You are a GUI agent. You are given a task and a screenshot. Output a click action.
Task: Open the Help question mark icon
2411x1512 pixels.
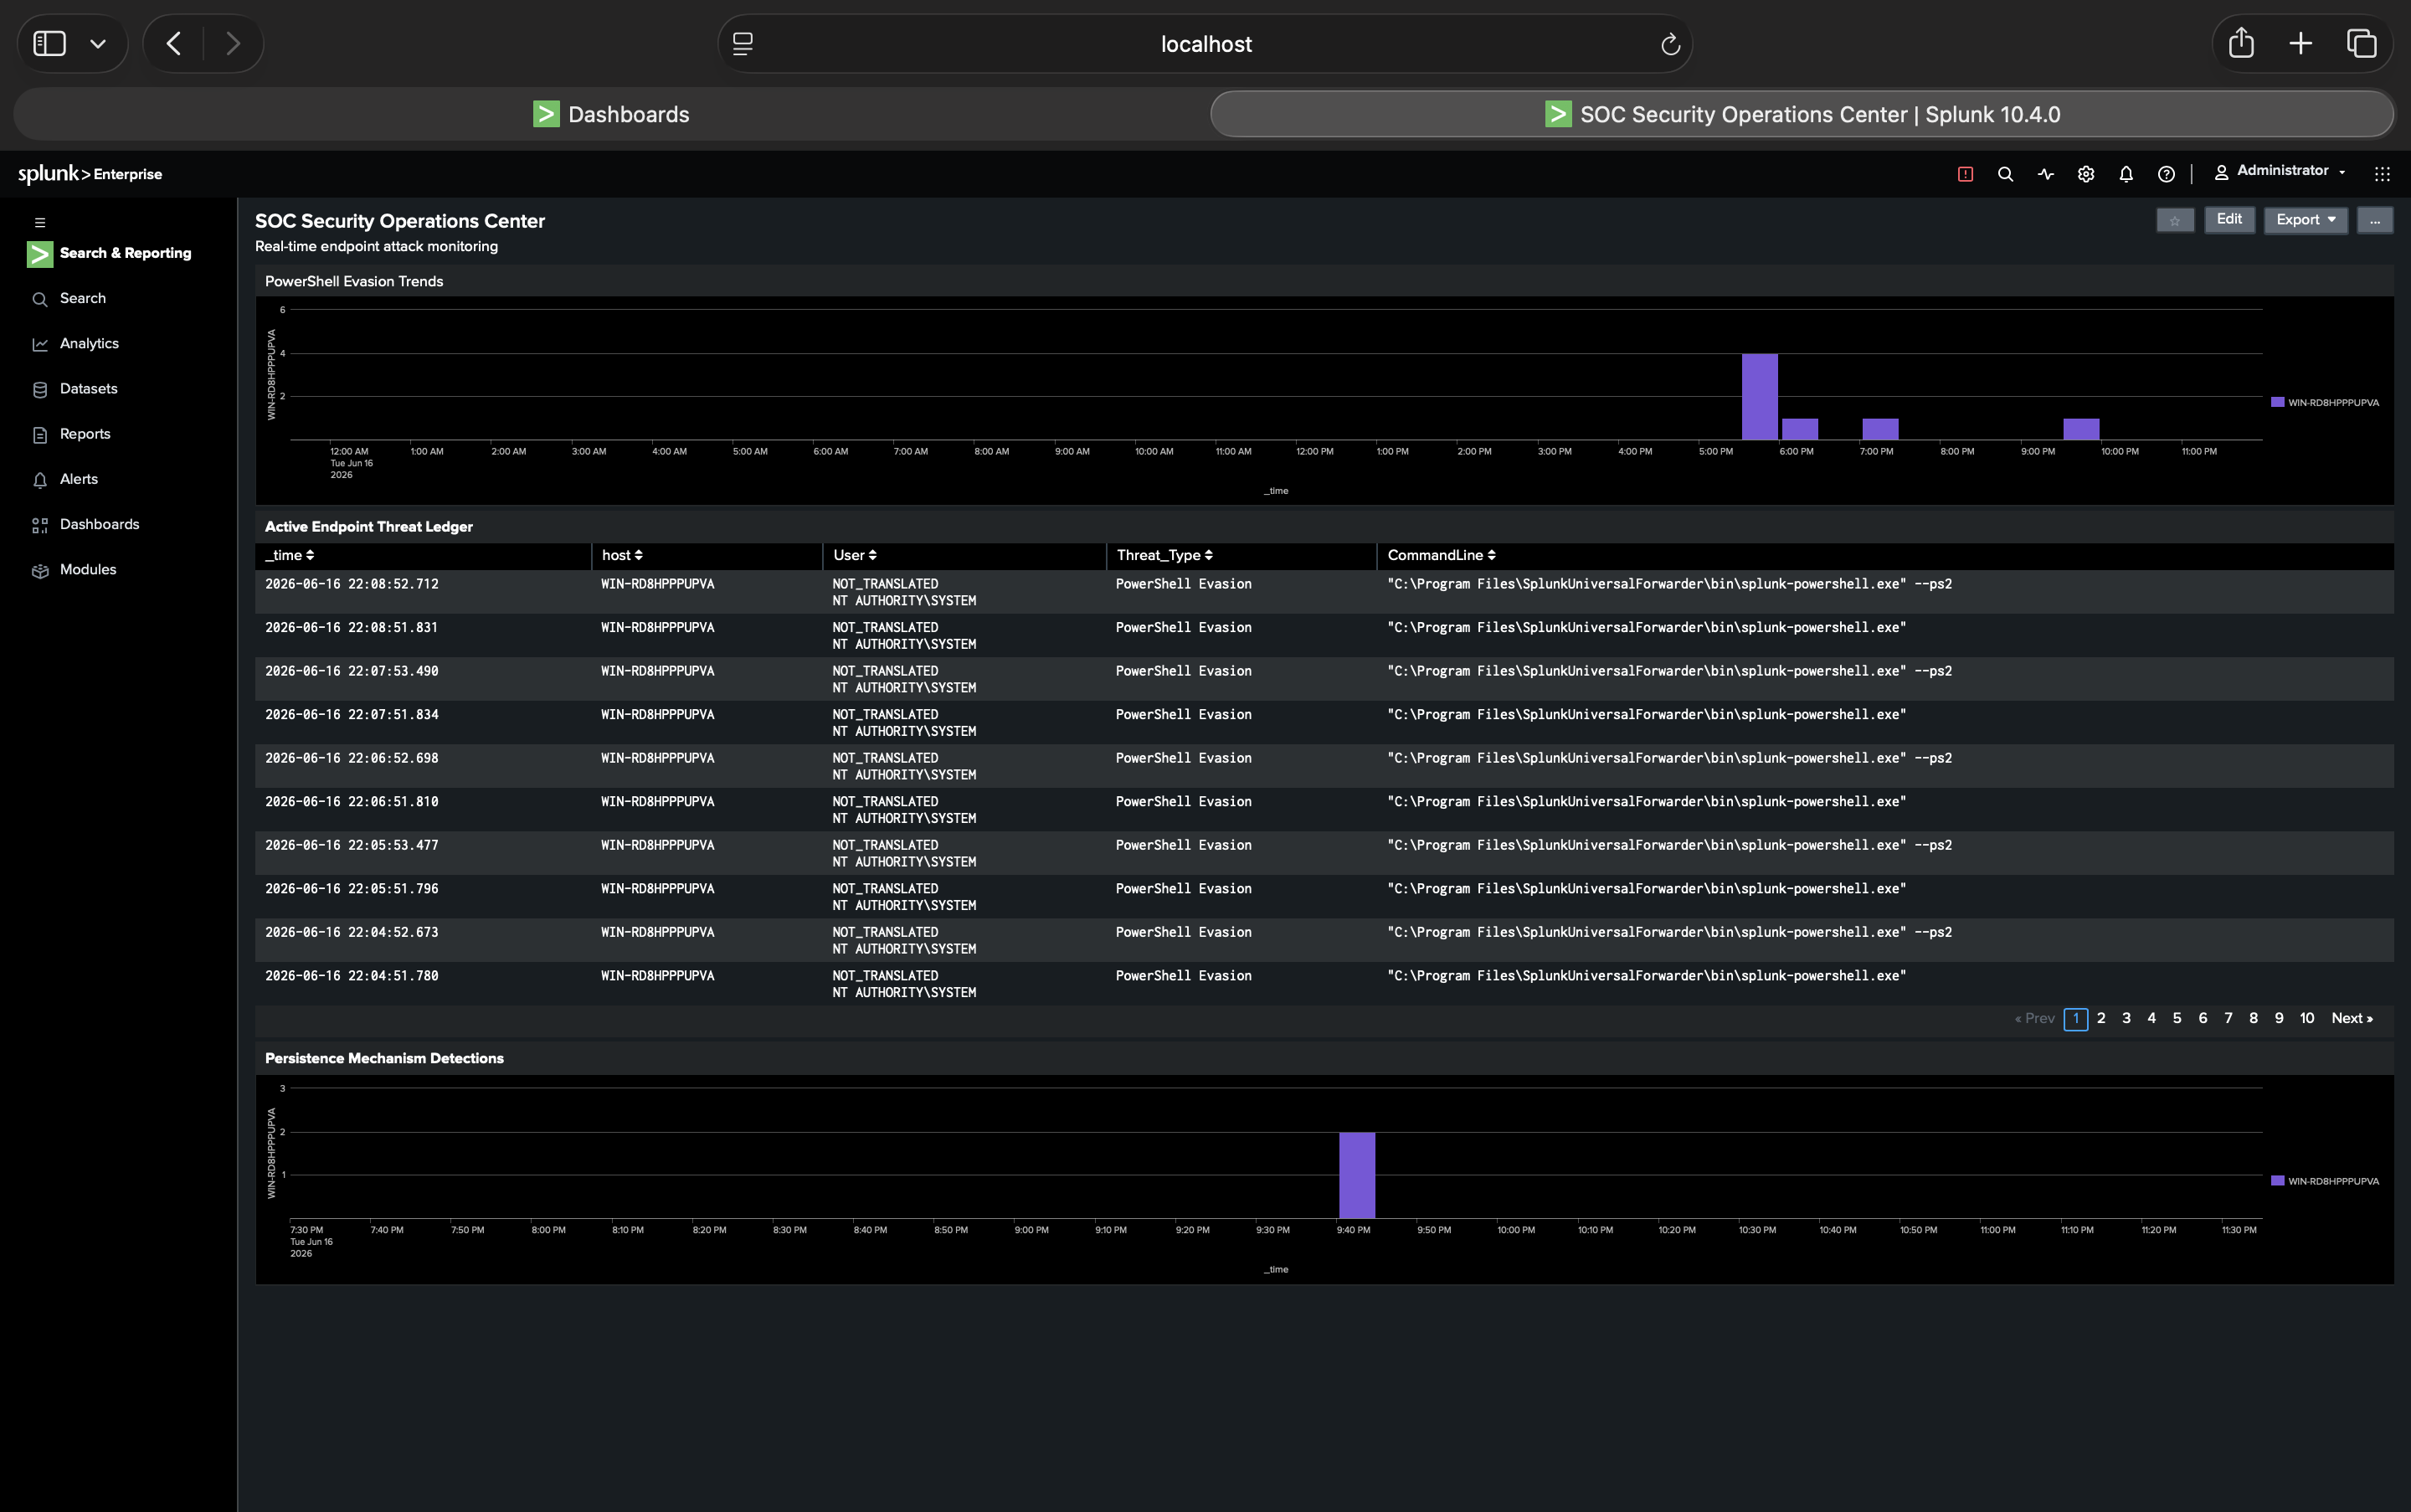tap(2166, 174)
